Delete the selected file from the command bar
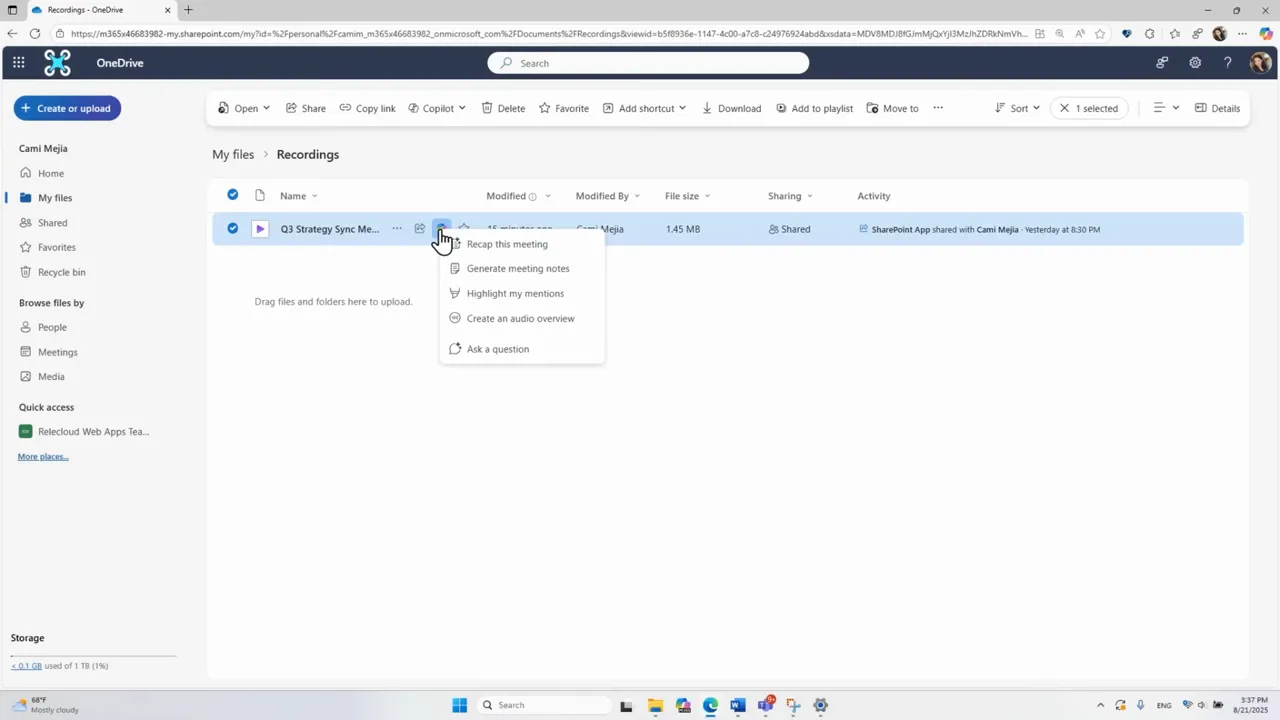Screen dimensions: 1280x720 (x=503, y=108)
